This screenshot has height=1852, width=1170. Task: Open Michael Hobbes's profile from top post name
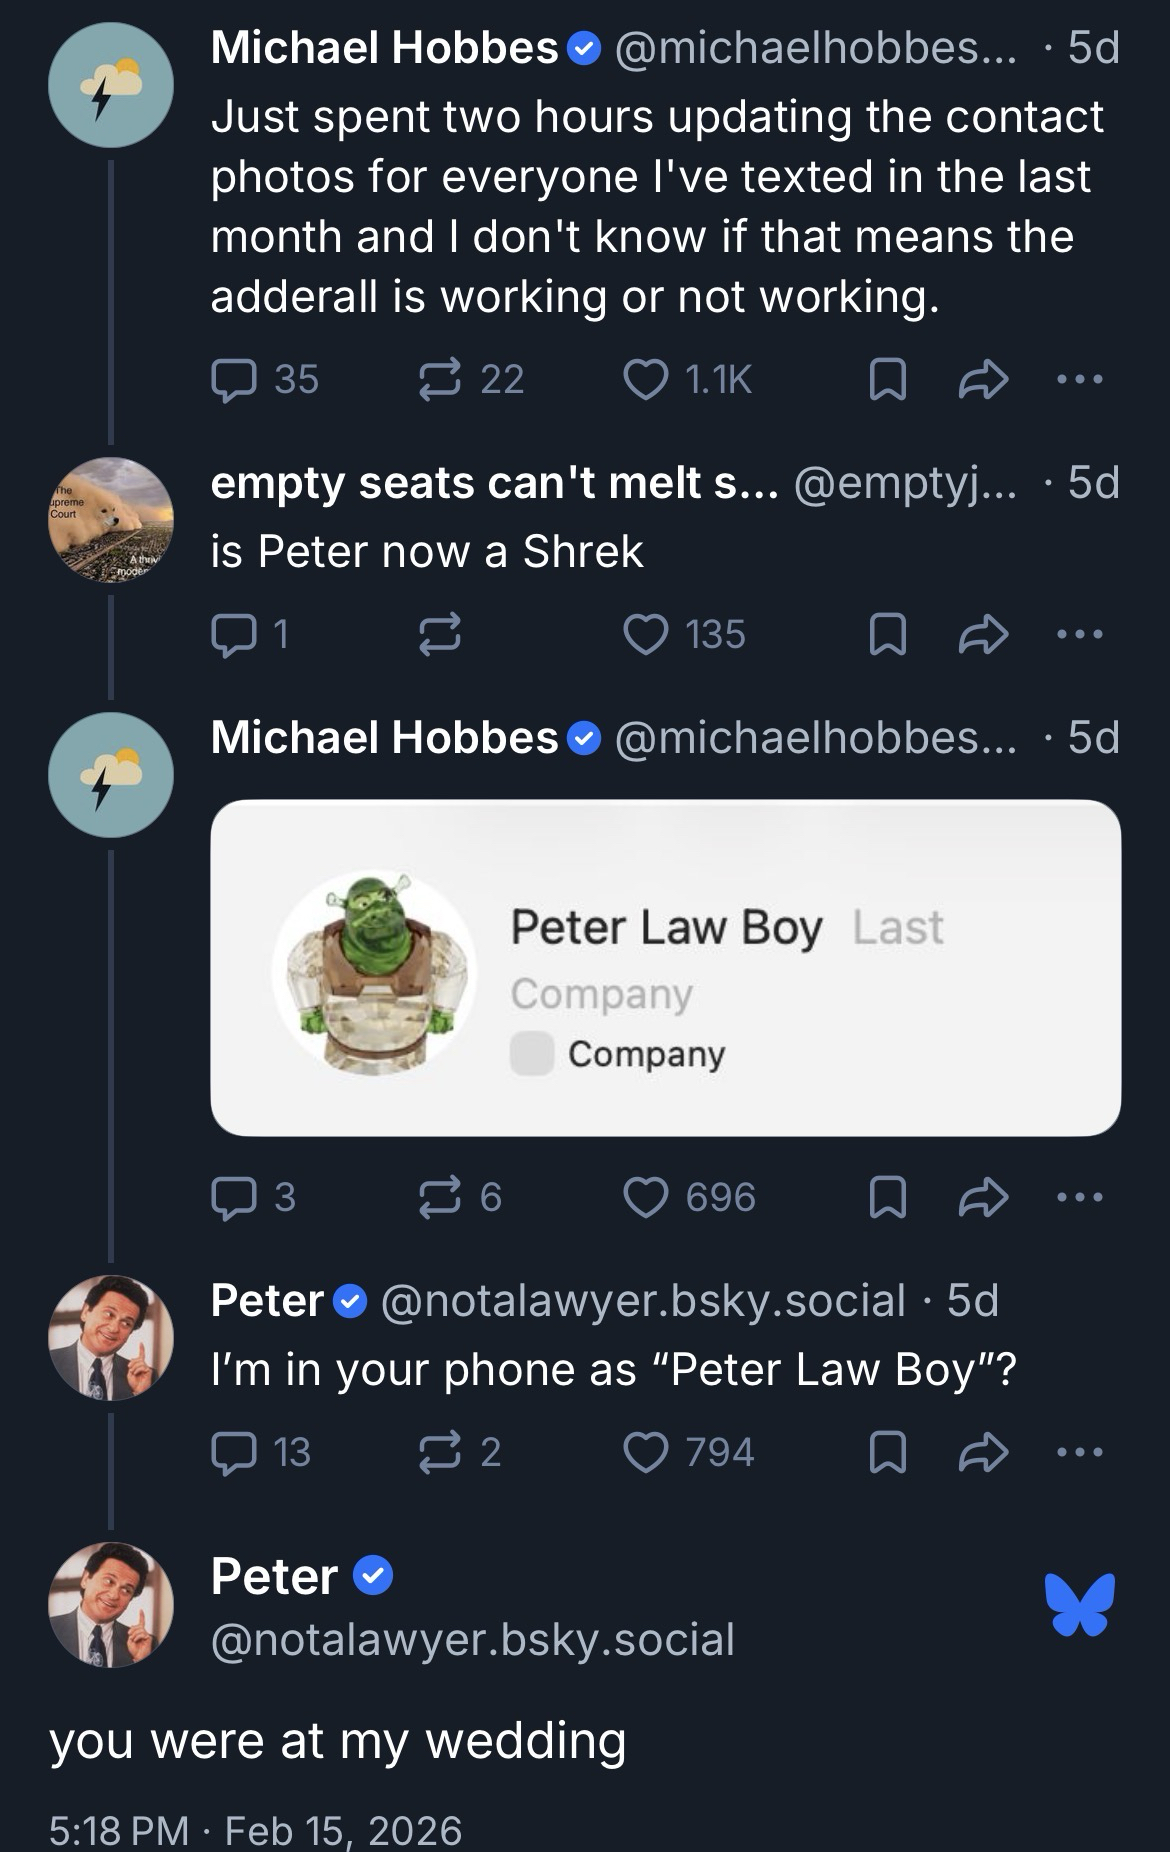[x=384, y=48]
